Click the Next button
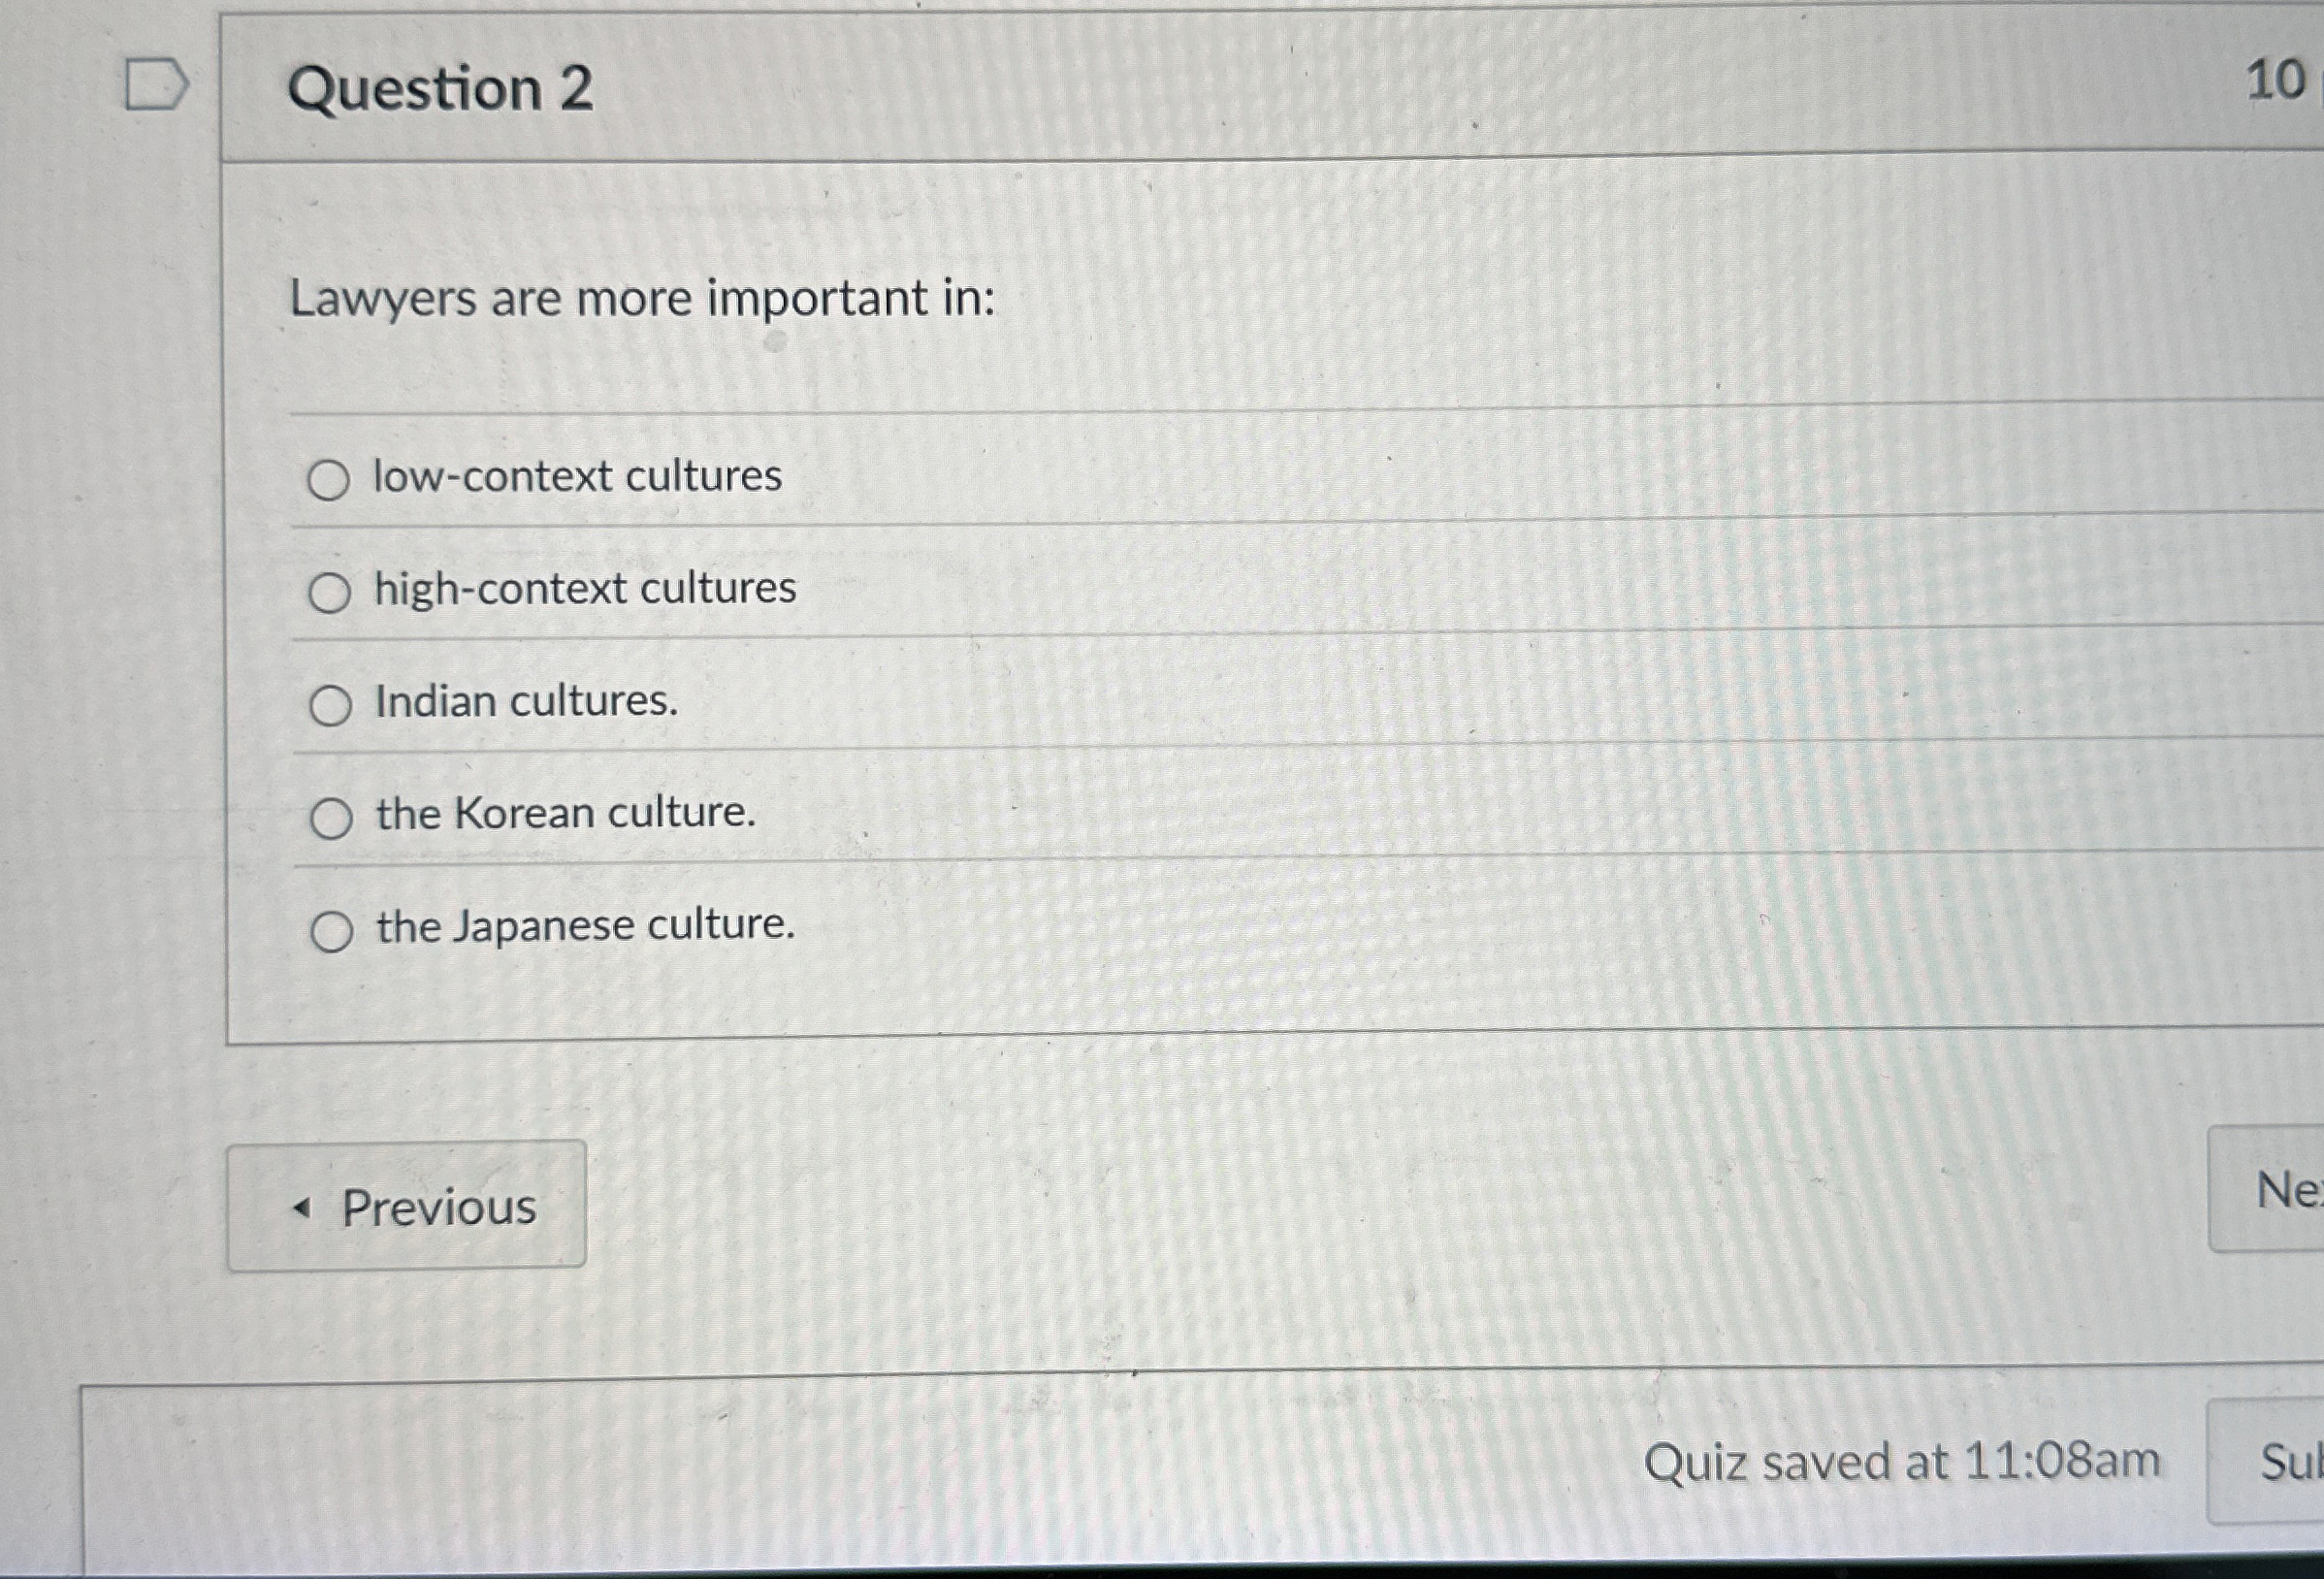 (2285, 1188)
